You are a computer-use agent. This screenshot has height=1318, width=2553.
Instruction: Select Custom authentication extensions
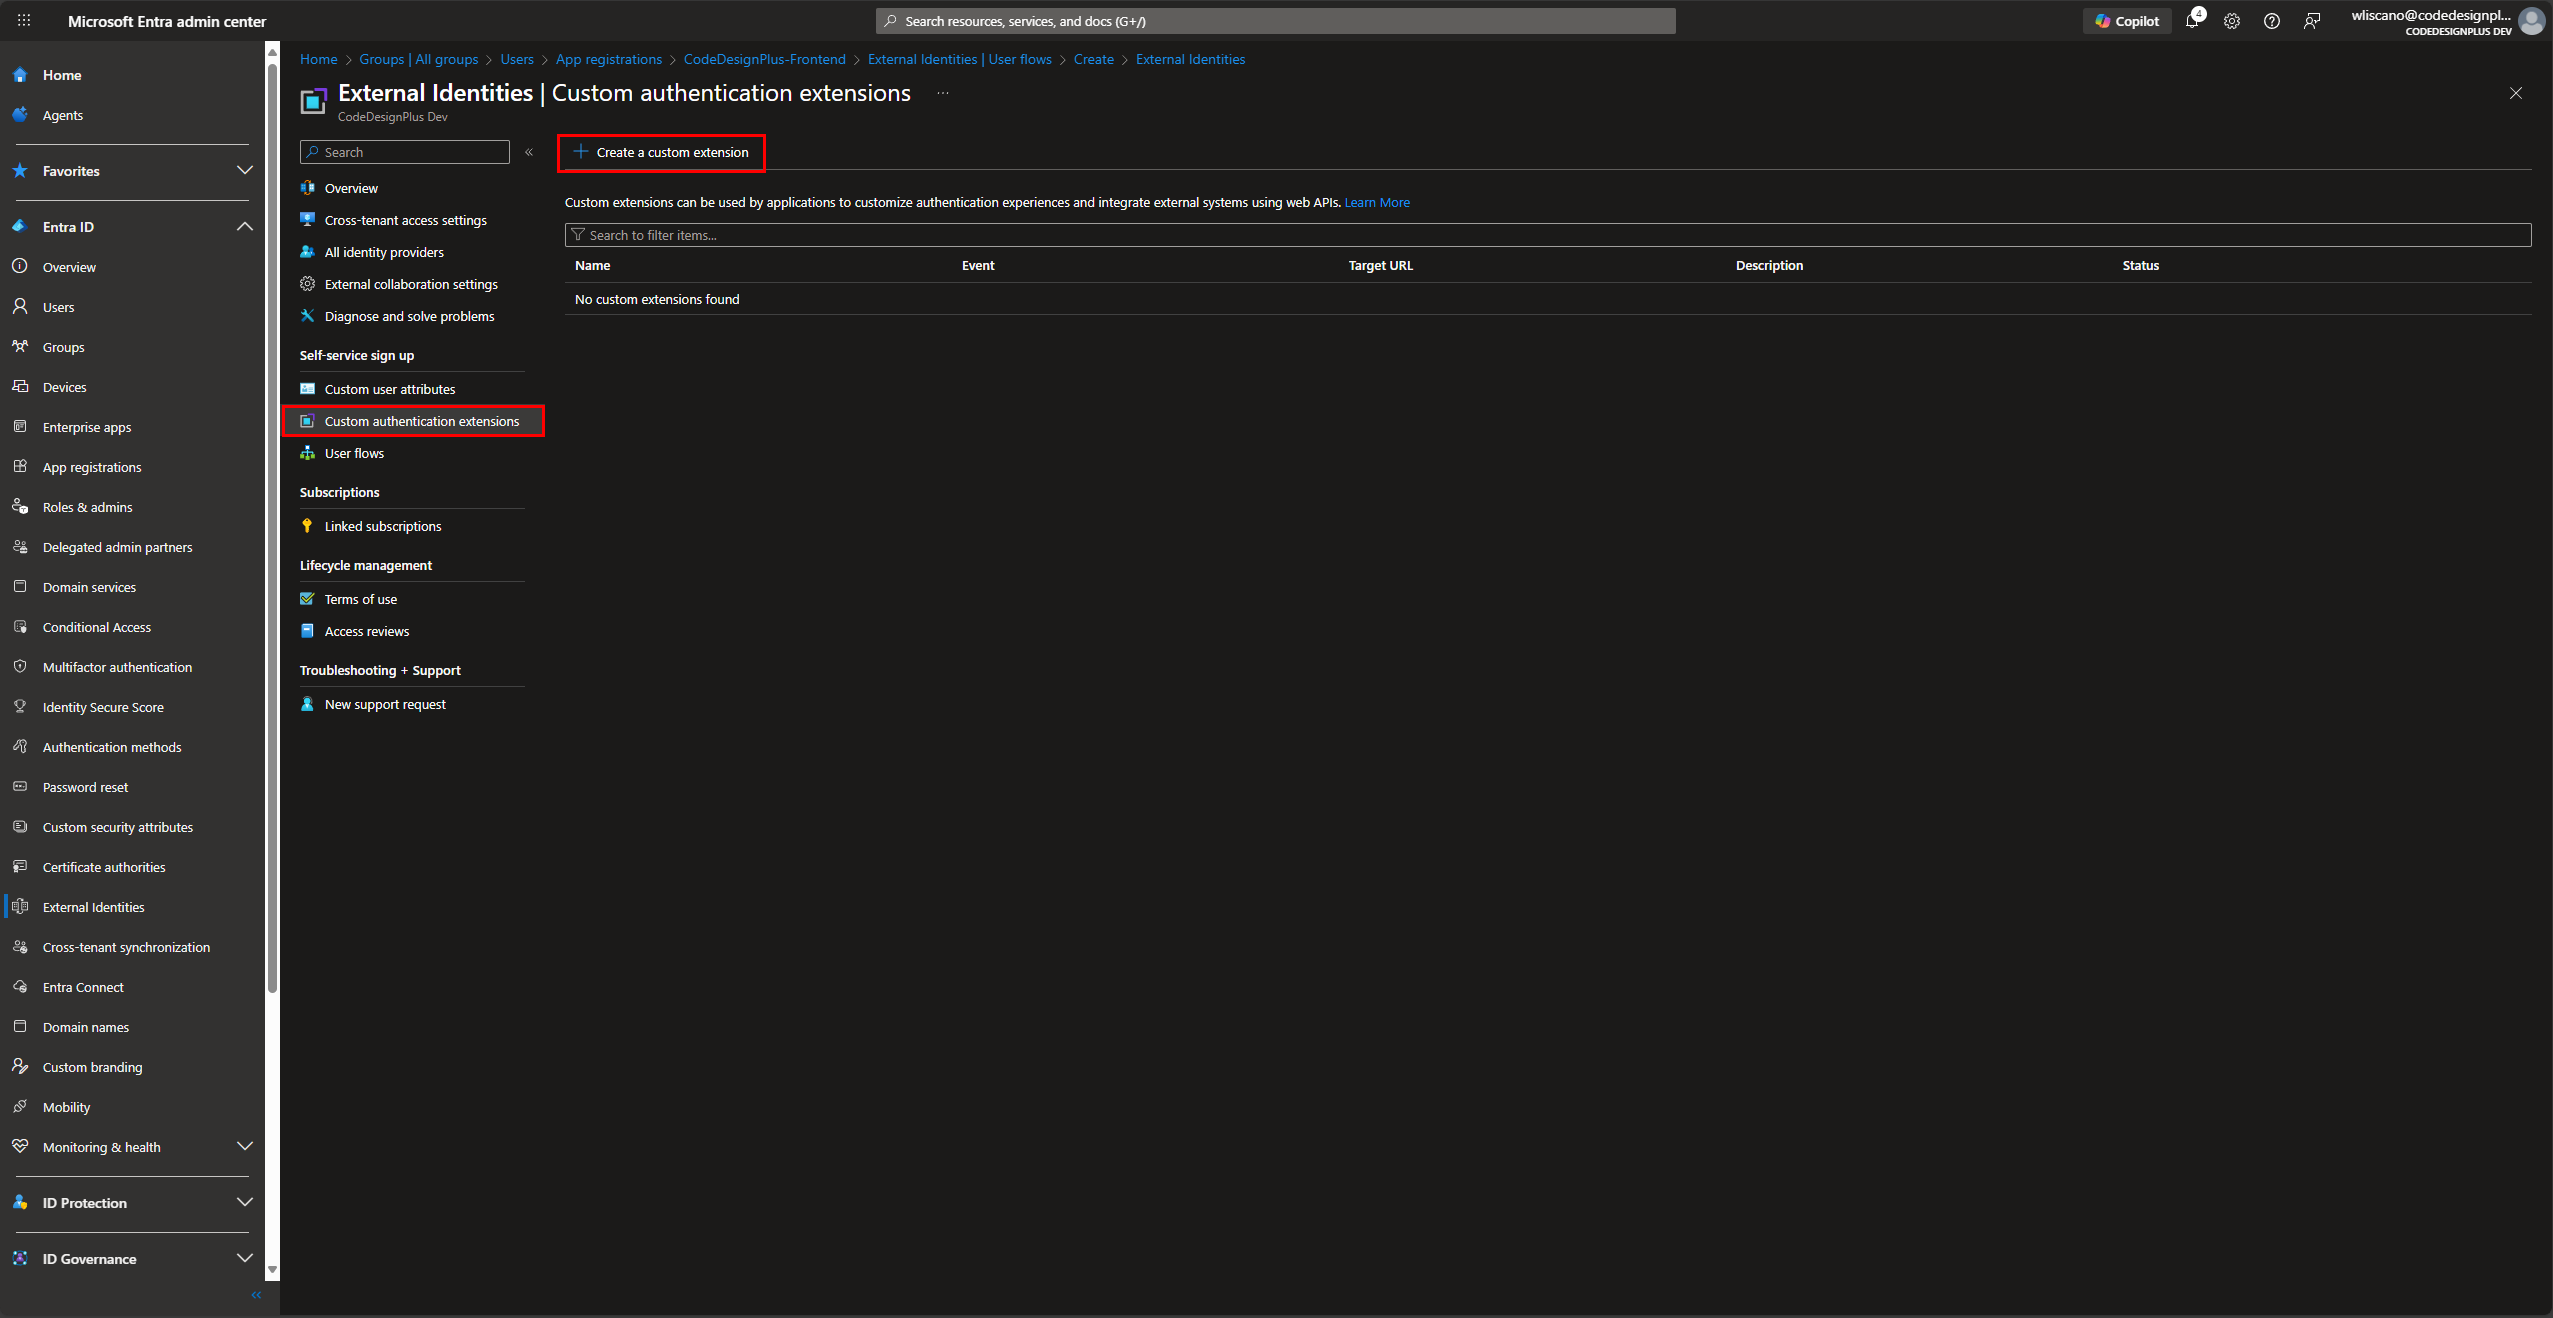tap(412, 421)
